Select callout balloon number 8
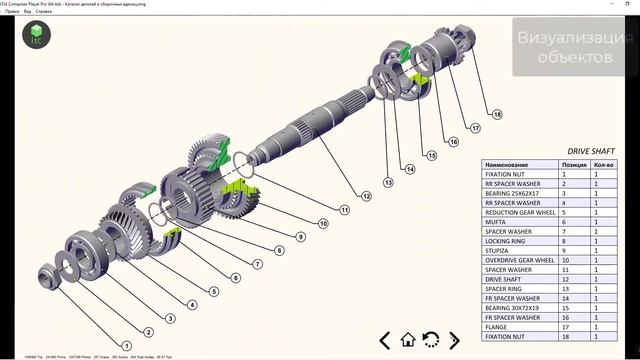The width and height of the screenshot is (640, 360). (279, 251)
